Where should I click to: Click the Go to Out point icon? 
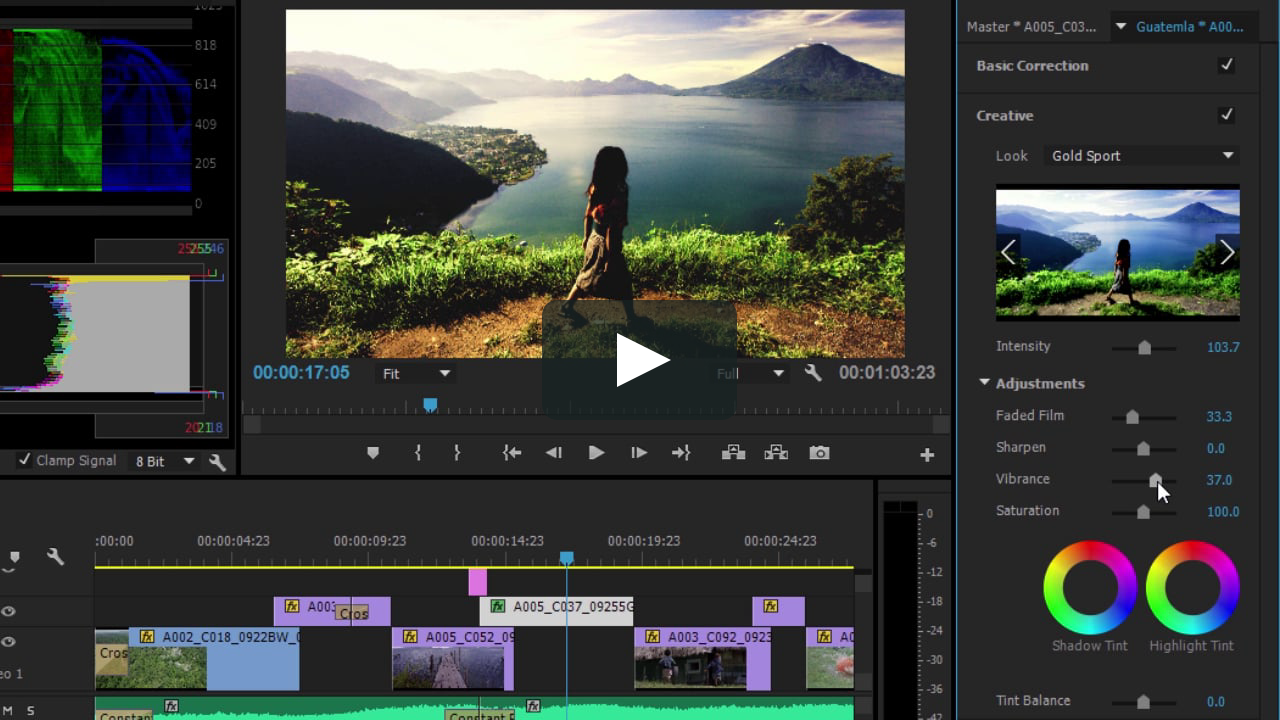[681, 453]
